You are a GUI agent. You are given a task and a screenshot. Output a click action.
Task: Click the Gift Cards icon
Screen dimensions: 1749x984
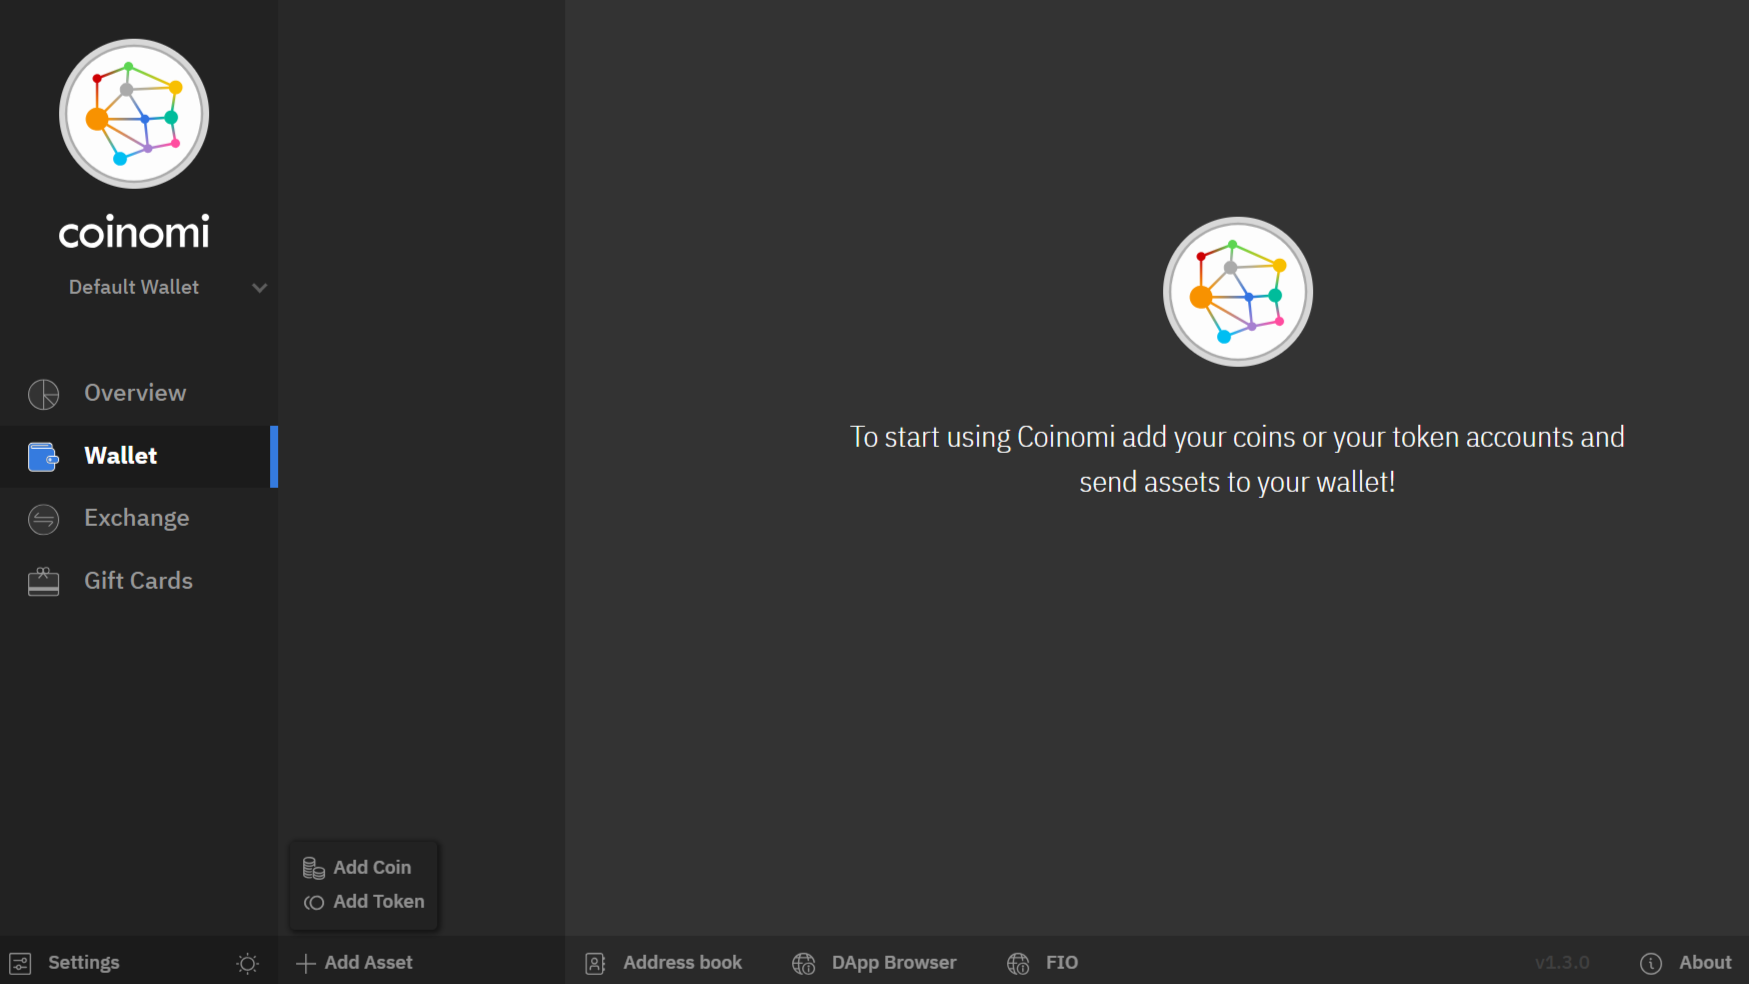(43, 581)
